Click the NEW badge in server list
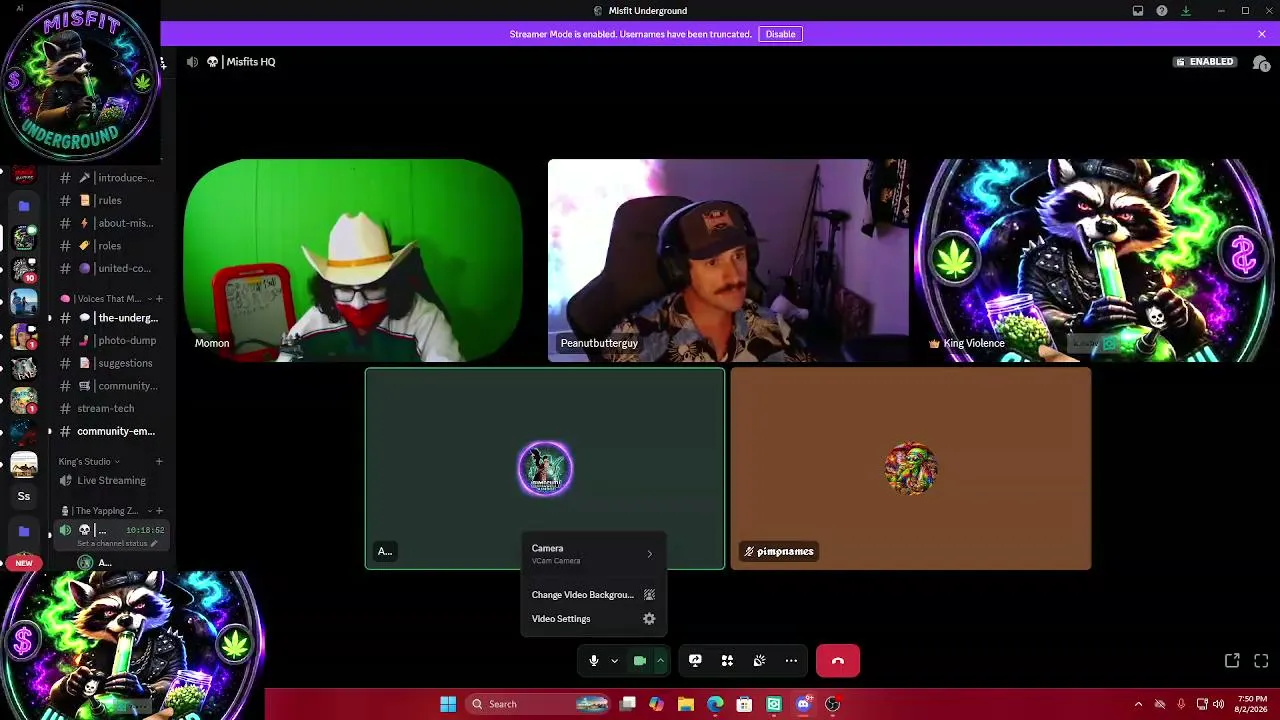Screen dimensions: 1280x720 [24, 563]
